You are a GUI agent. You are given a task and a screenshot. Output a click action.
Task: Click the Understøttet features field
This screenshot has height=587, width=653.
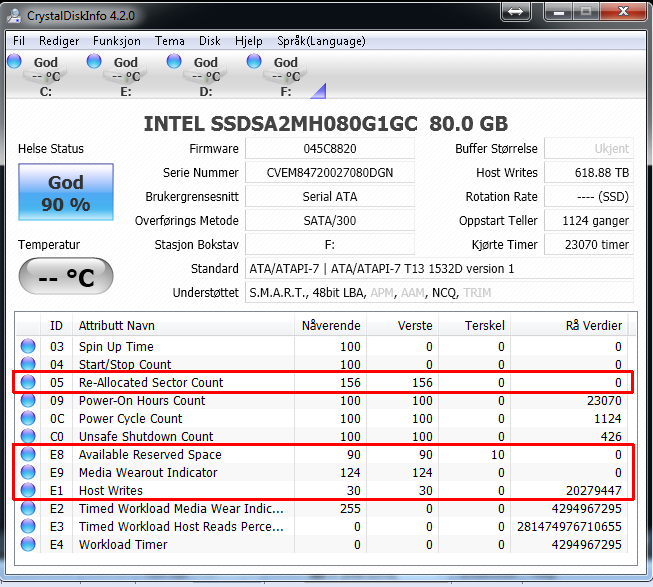[x=439, y=293]
